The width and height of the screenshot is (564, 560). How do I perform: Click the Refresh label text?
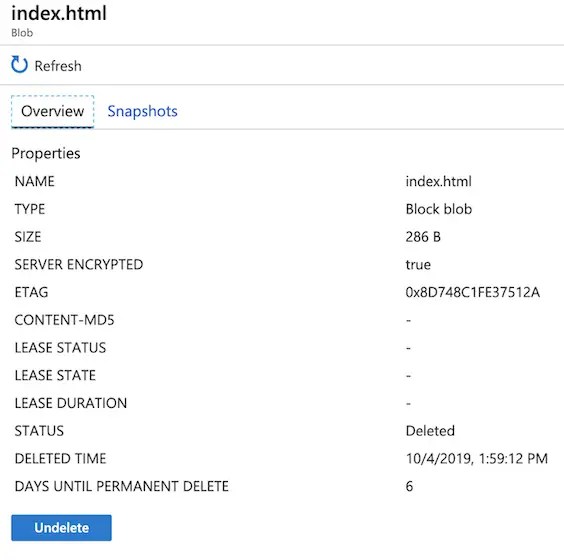coord(58,66)
